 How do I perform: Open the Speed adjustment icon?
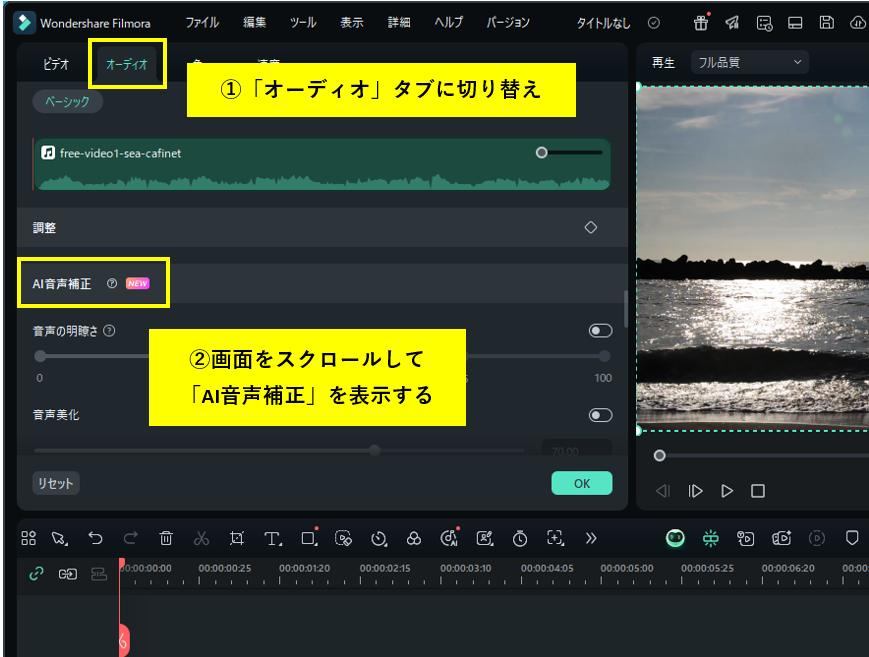(378, 538)
